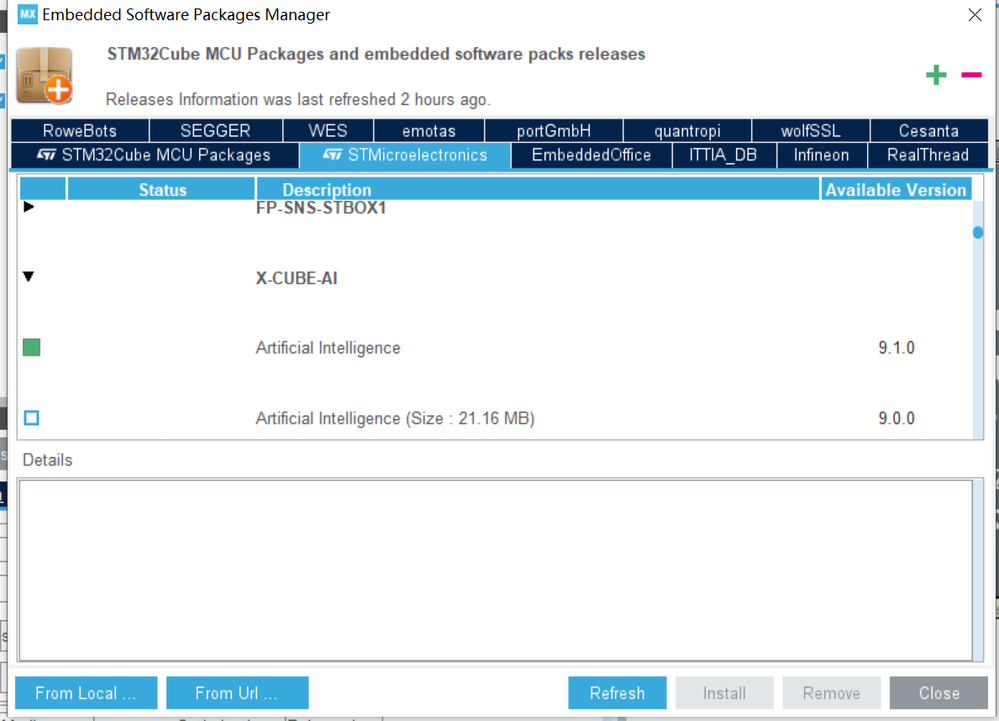Close the Embedded Software Packages Manager window

coord(975,15)
